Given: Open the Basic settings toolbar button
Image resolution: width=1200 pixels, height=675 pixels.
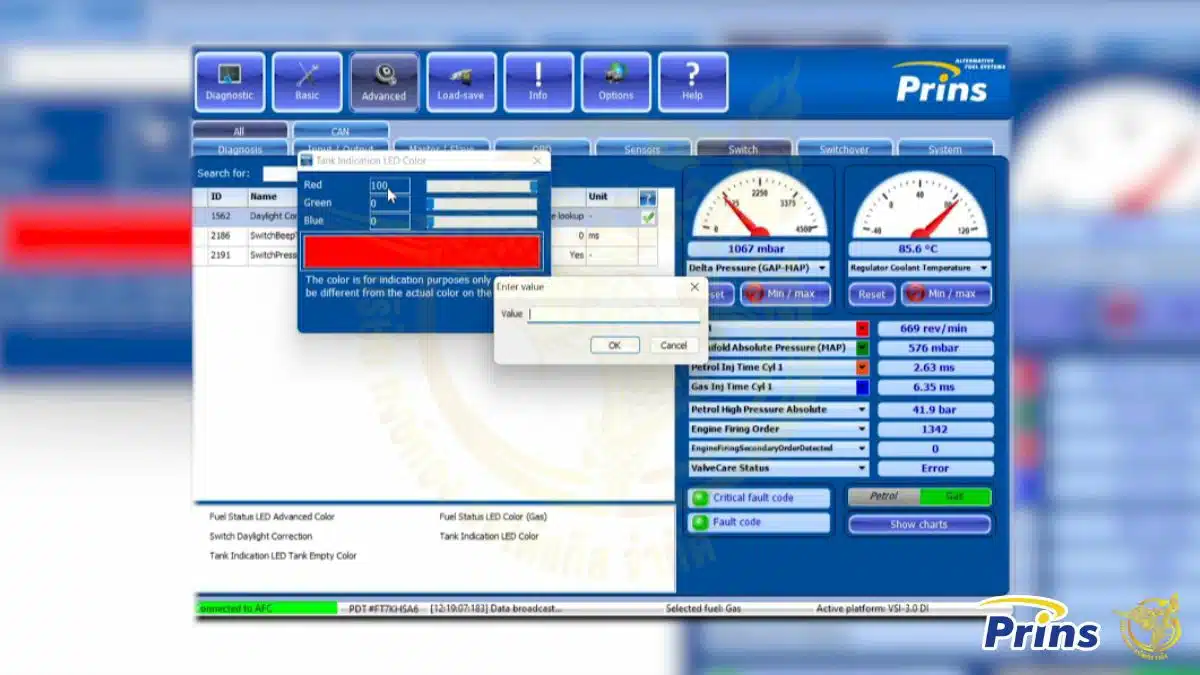Looking at the screenshot, I should coord(307,82).
